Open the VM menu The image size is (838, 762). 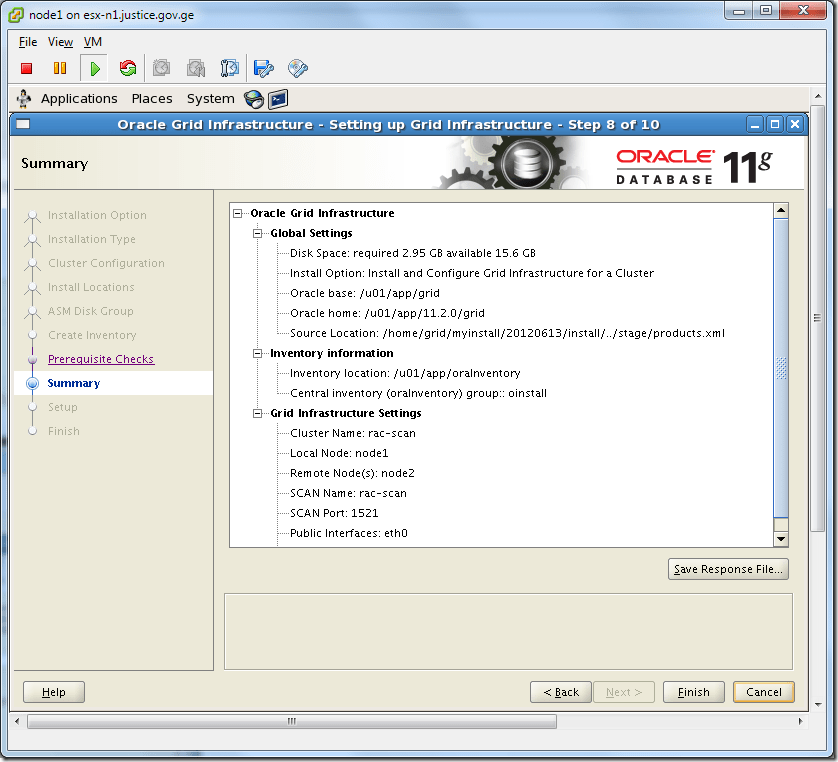[92, 42]
